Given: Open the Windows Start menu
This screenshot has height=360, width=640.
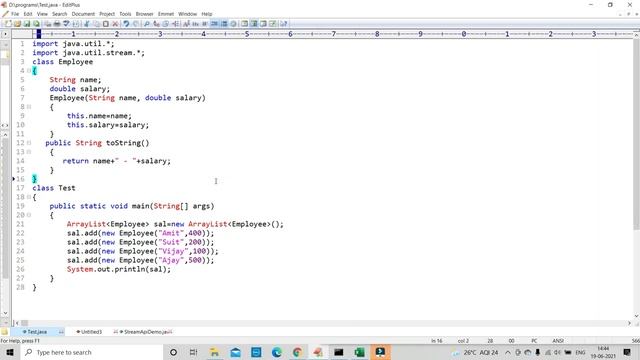Looking at the screenshot, I should click(10, 352).
